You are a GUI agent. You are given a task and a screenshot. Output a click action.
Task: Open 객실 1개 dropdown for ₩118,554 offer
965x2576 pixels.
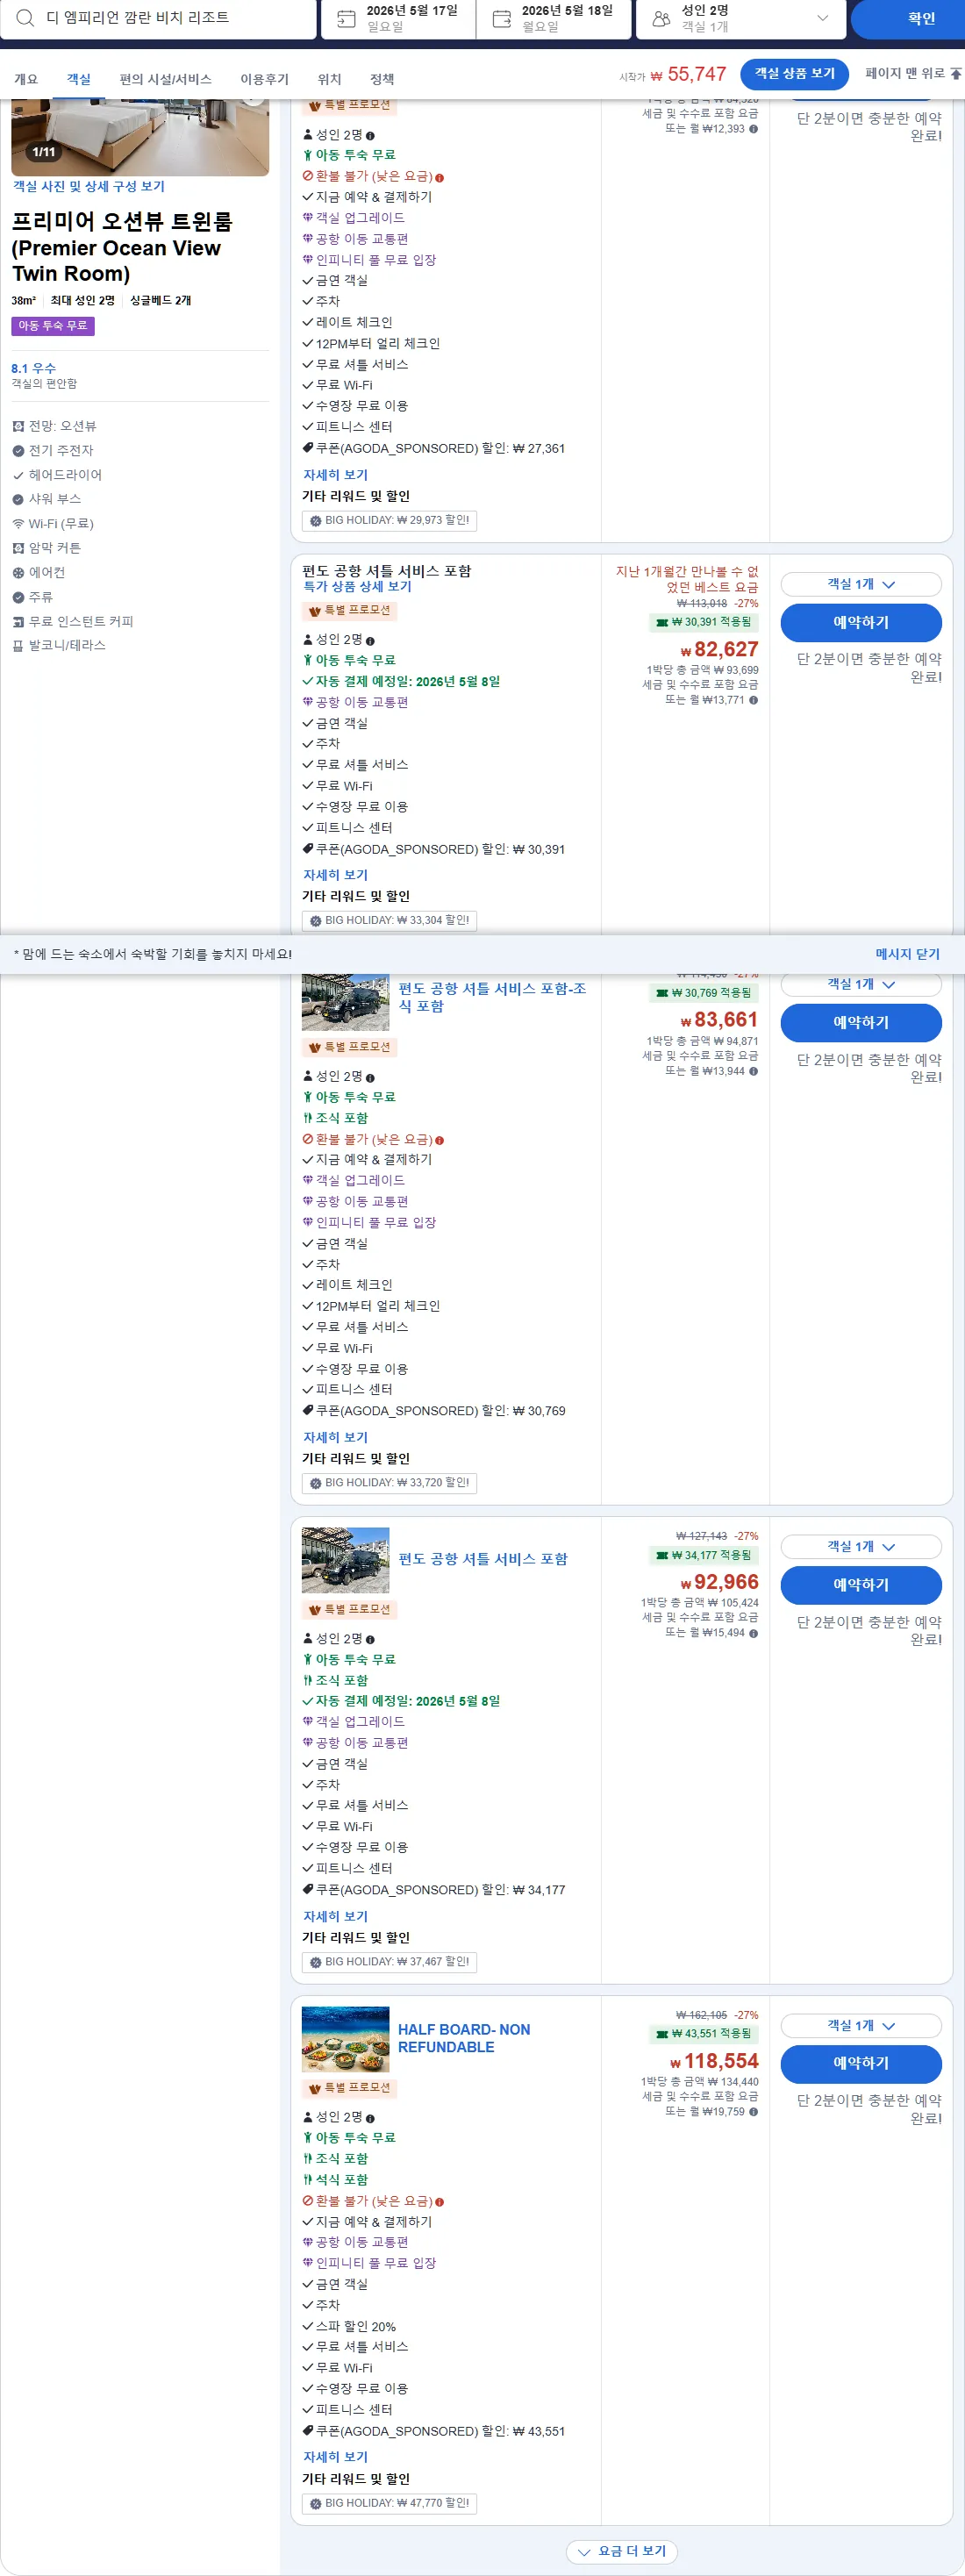[861, 2025]
